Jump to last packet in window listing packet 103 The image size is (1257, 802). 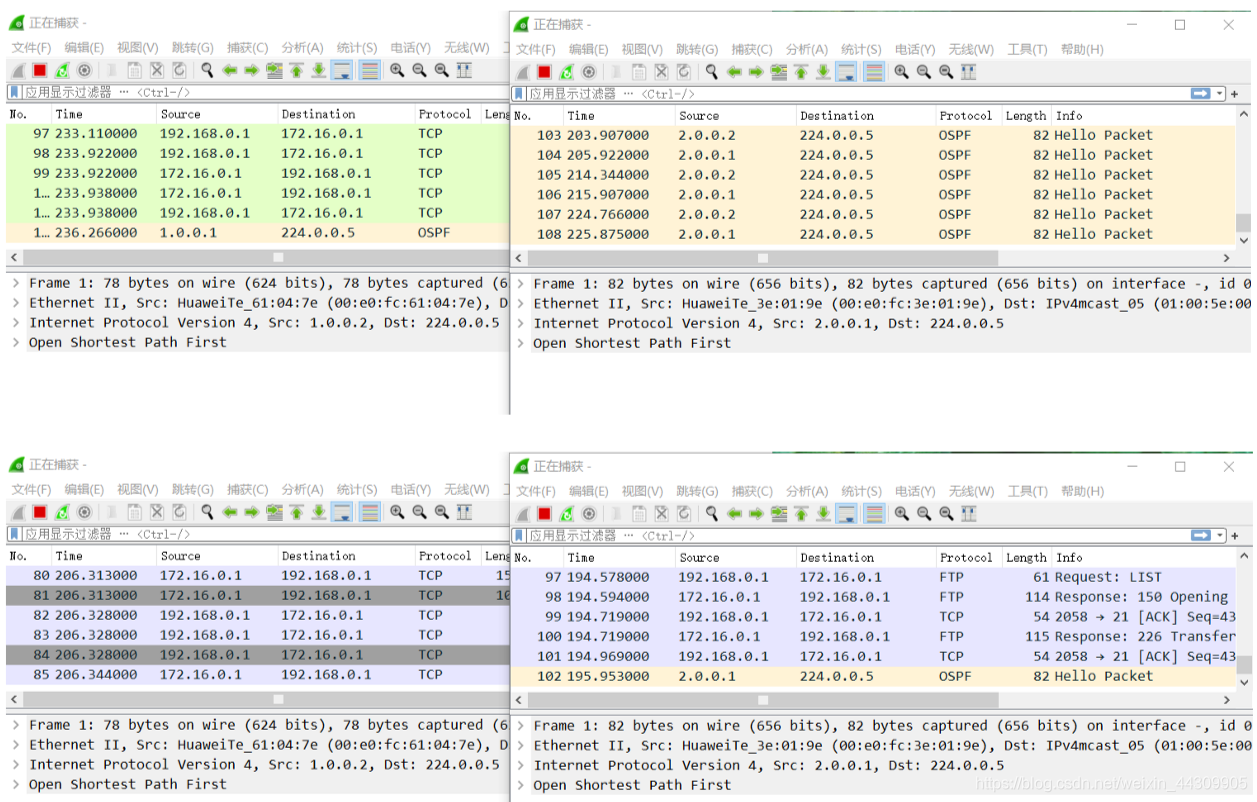pyautogui.click(x=823, y=72)
